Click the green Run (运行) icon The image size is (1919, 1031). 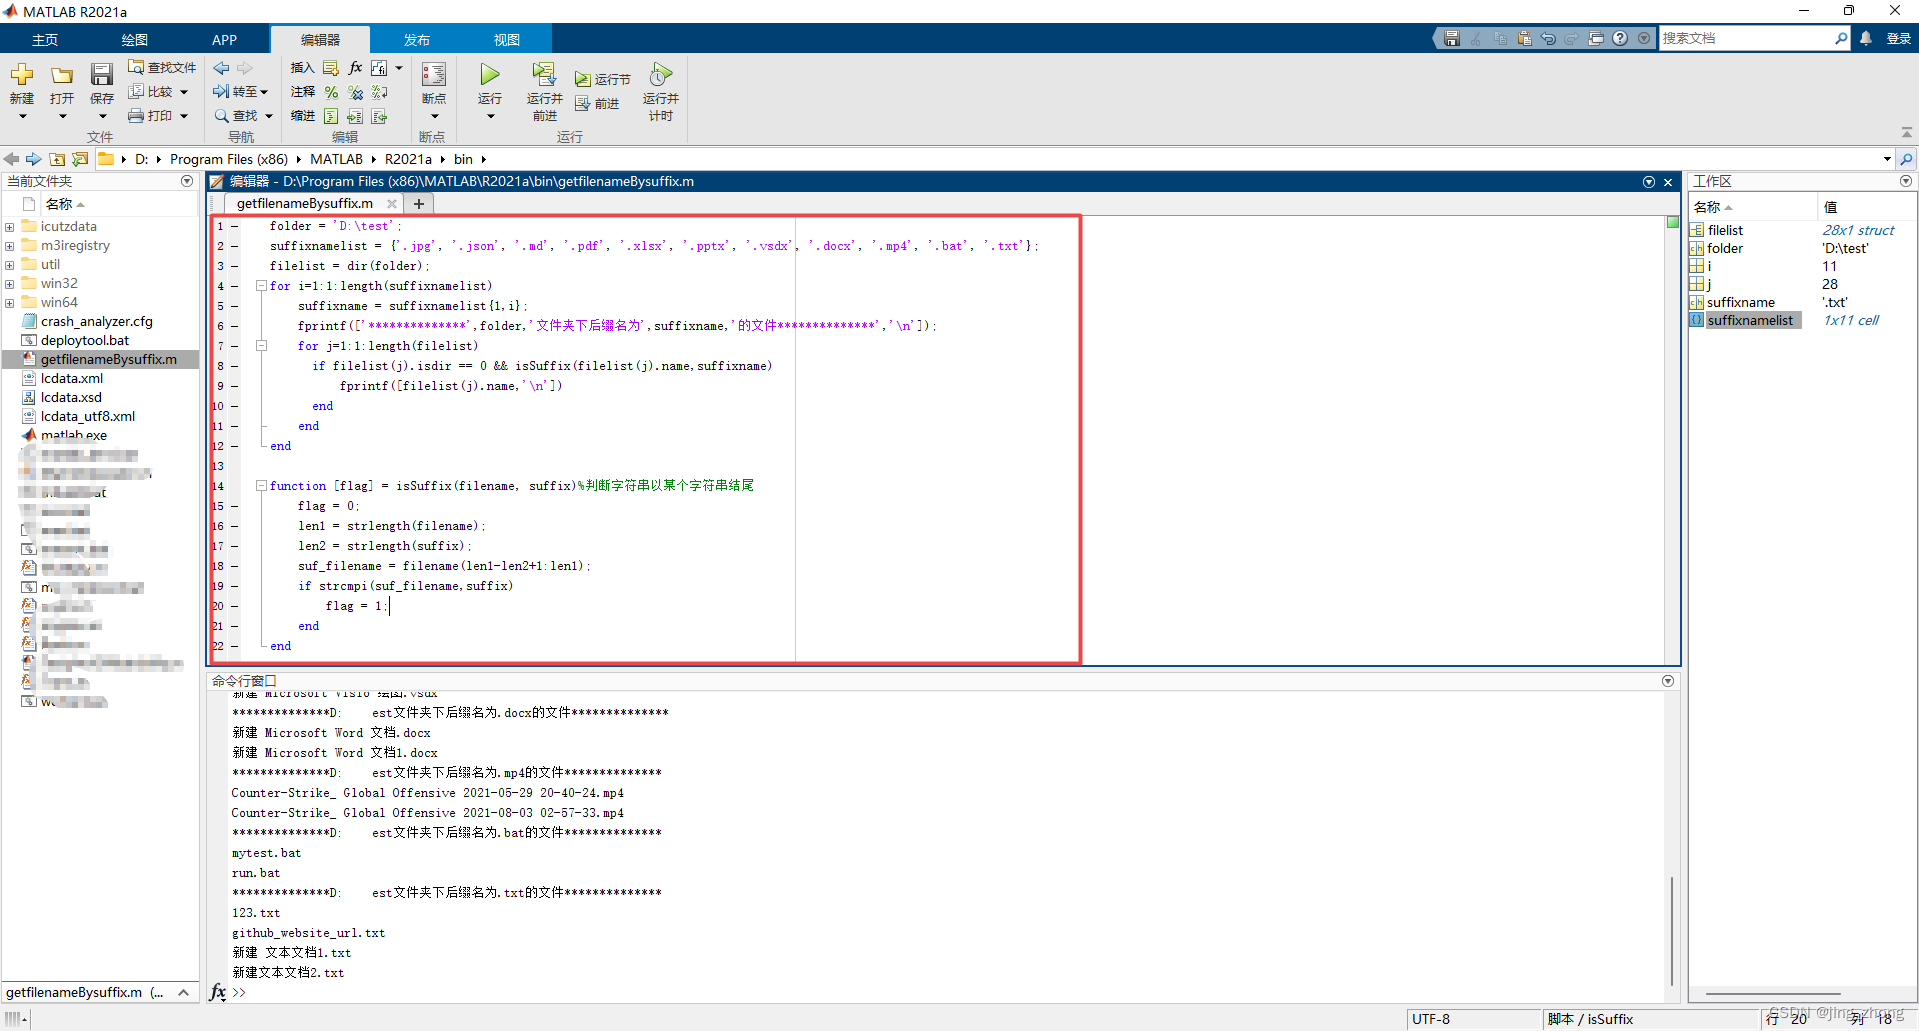click(x=490, y=75)
